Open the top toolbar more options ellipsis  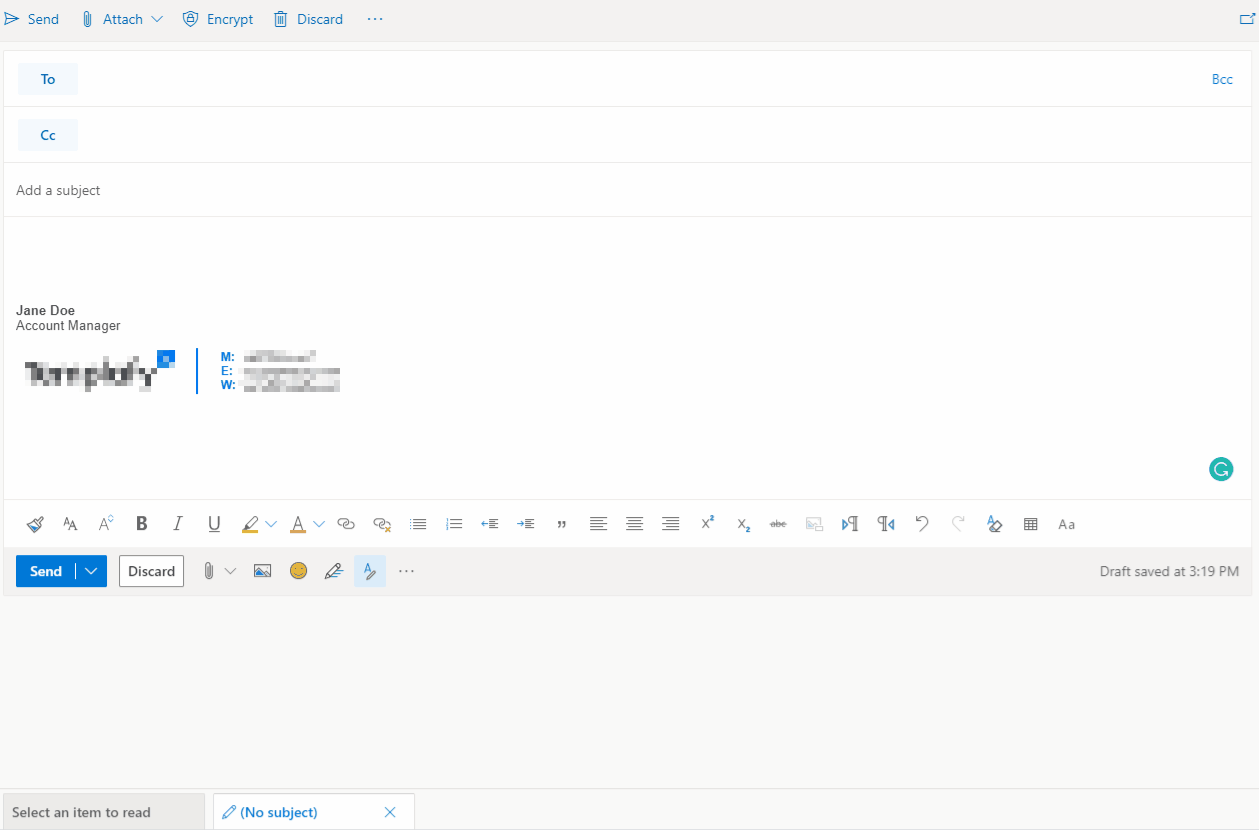[375, 19]
